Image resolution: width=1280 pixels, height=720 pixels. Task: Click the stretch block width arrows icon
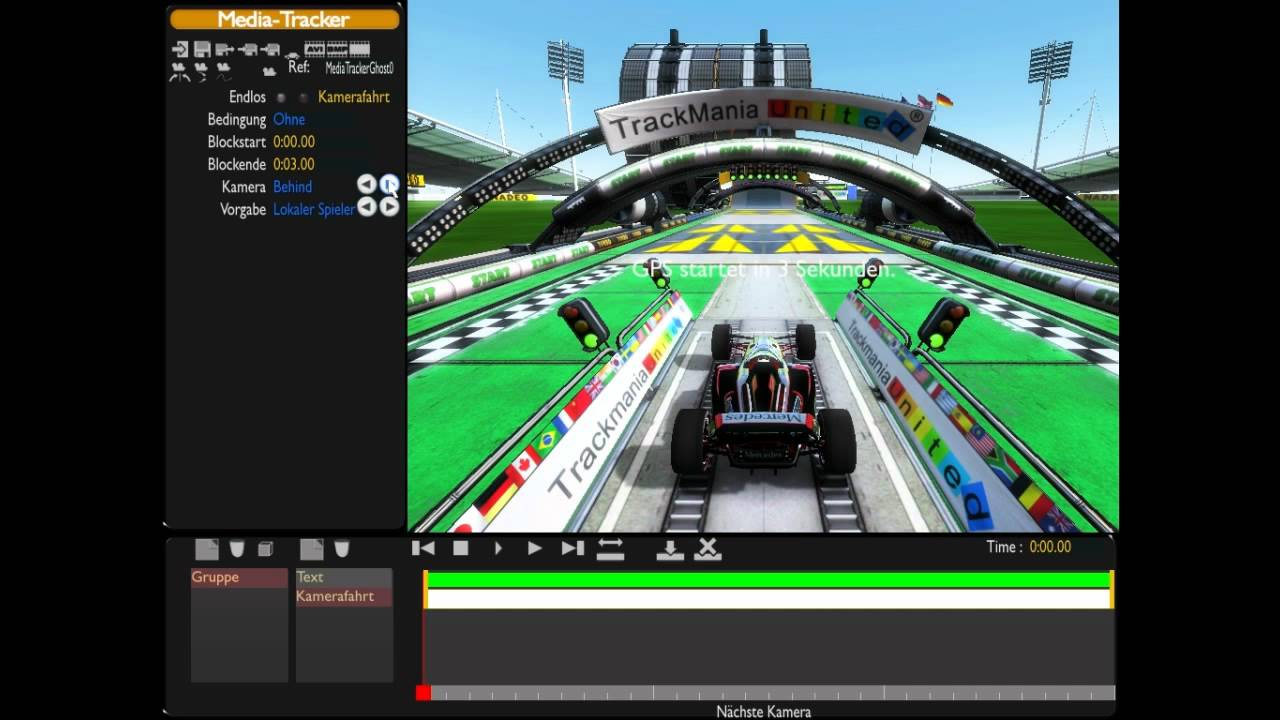point(611,548)
